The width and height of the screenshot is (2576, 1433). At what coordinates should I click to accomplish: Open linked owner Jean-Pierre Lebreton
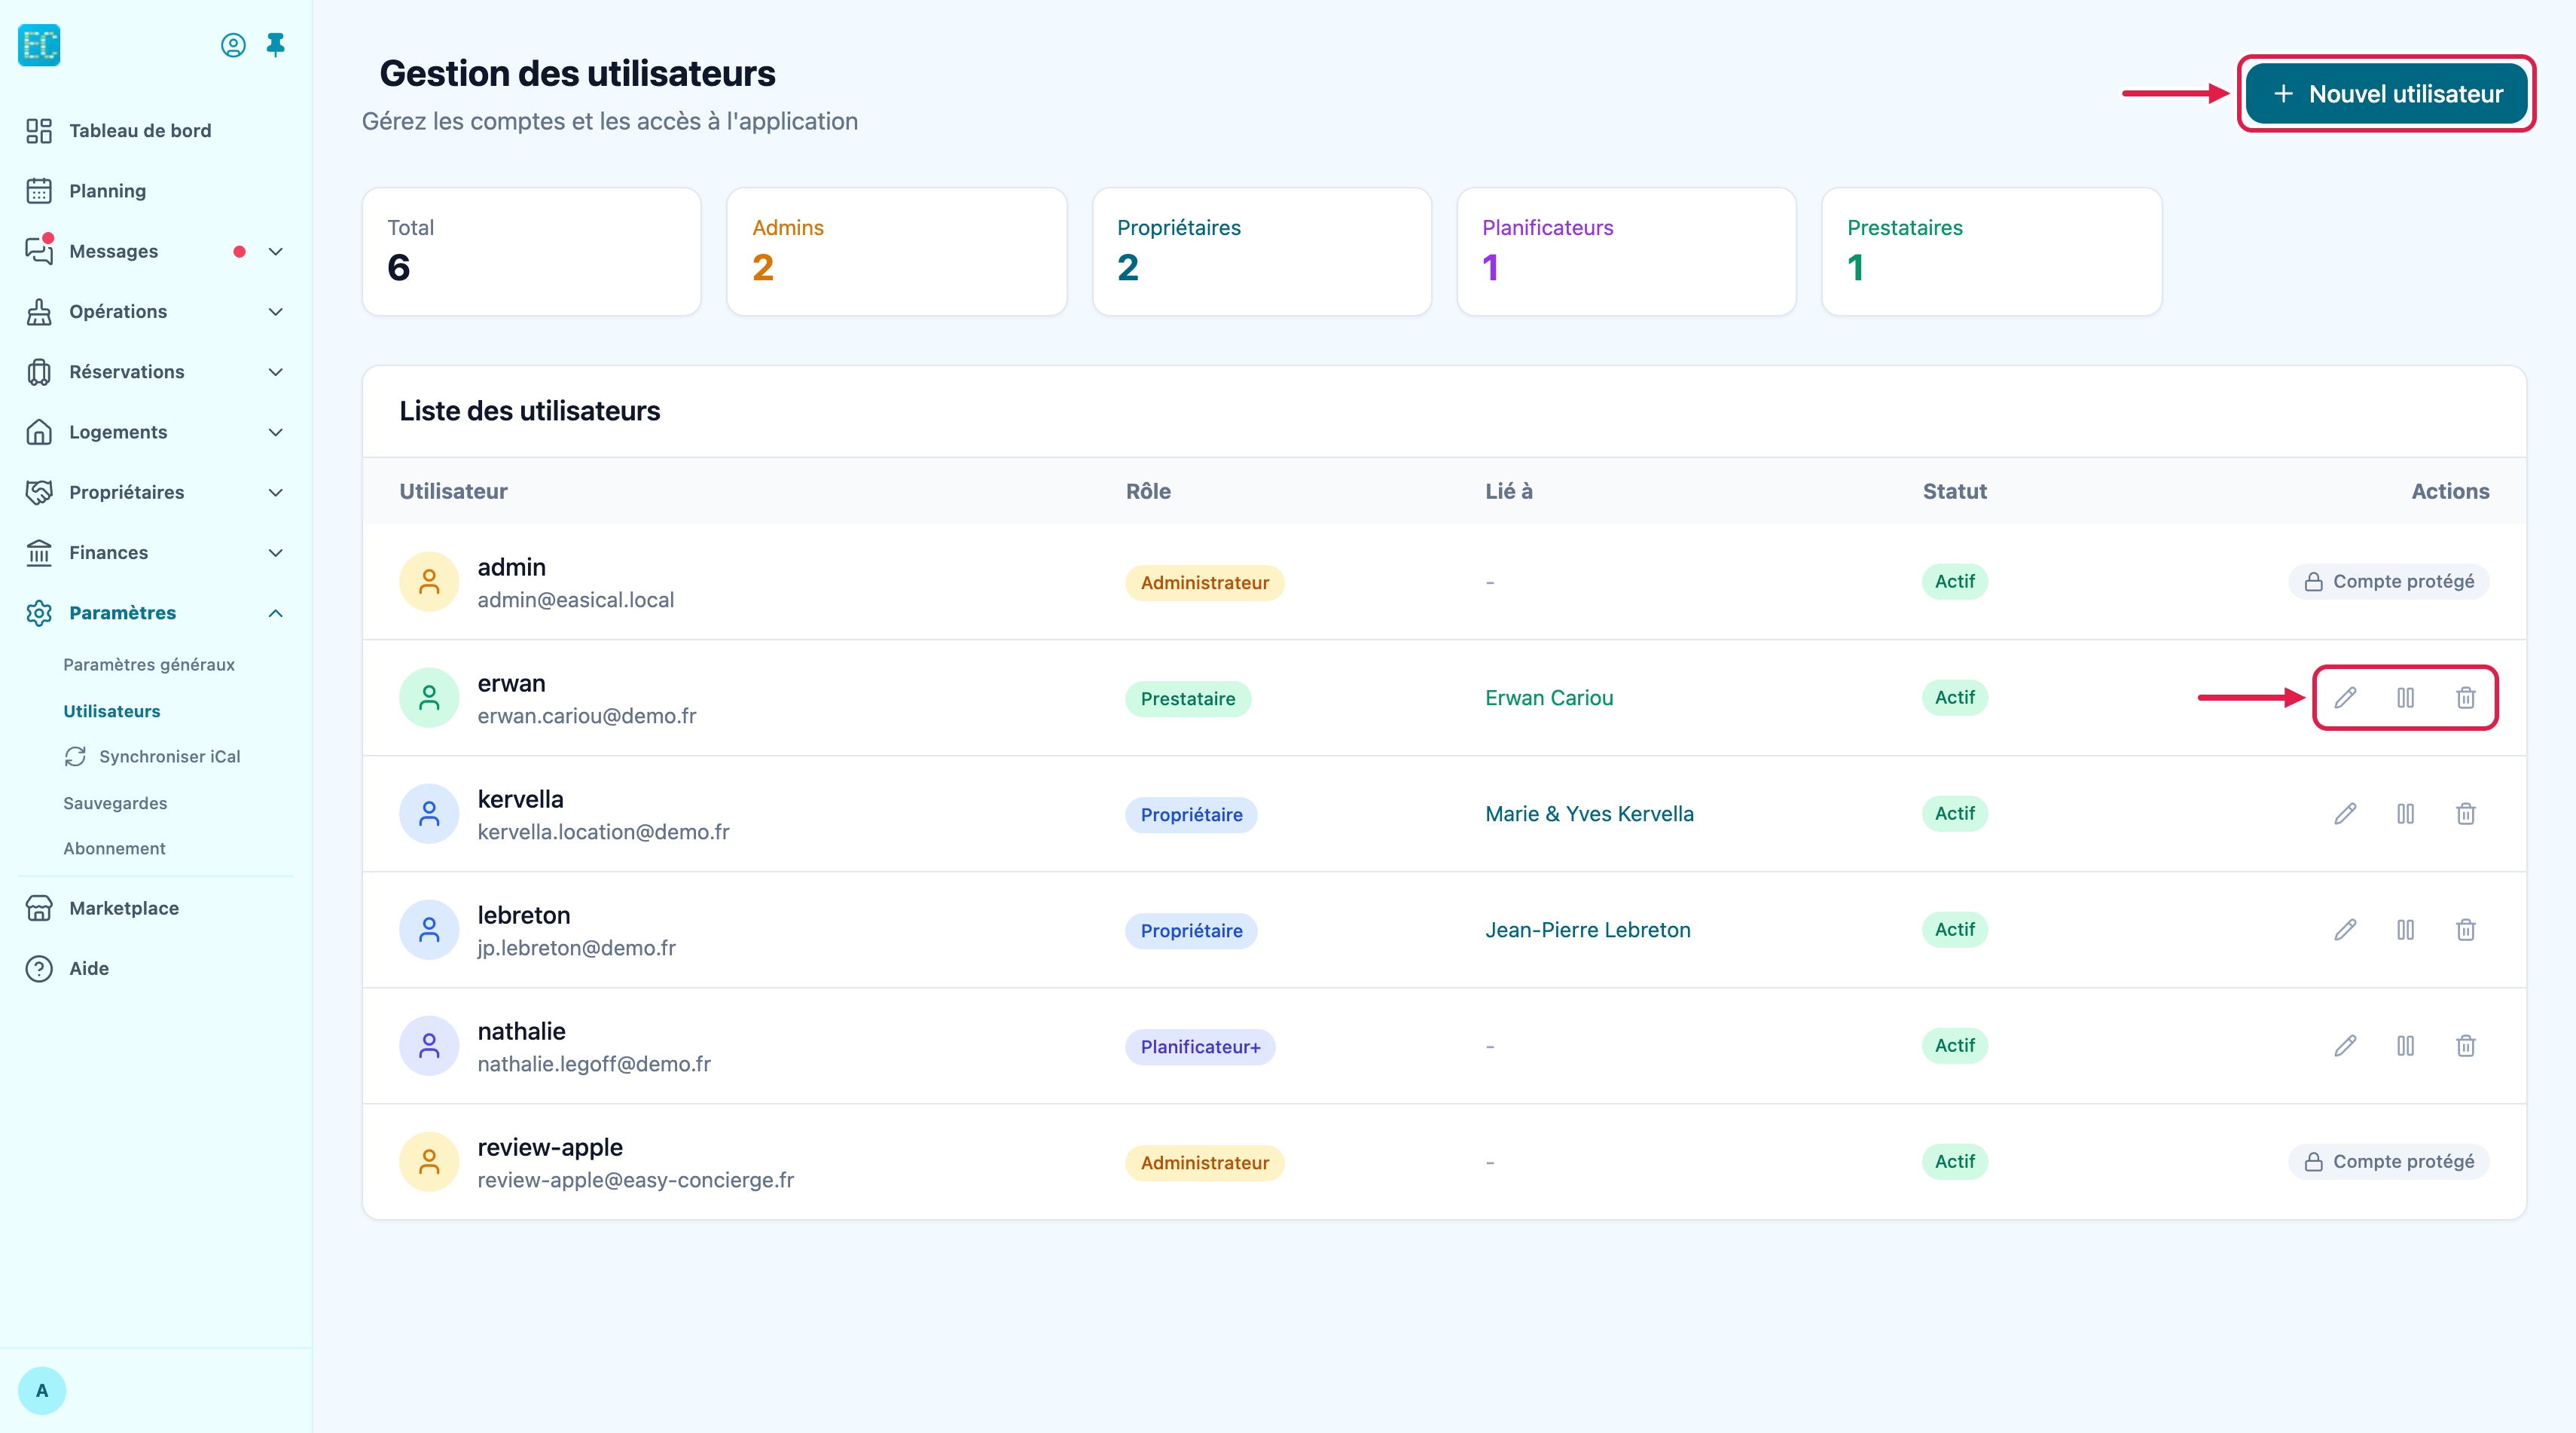tap(1588, 930)
